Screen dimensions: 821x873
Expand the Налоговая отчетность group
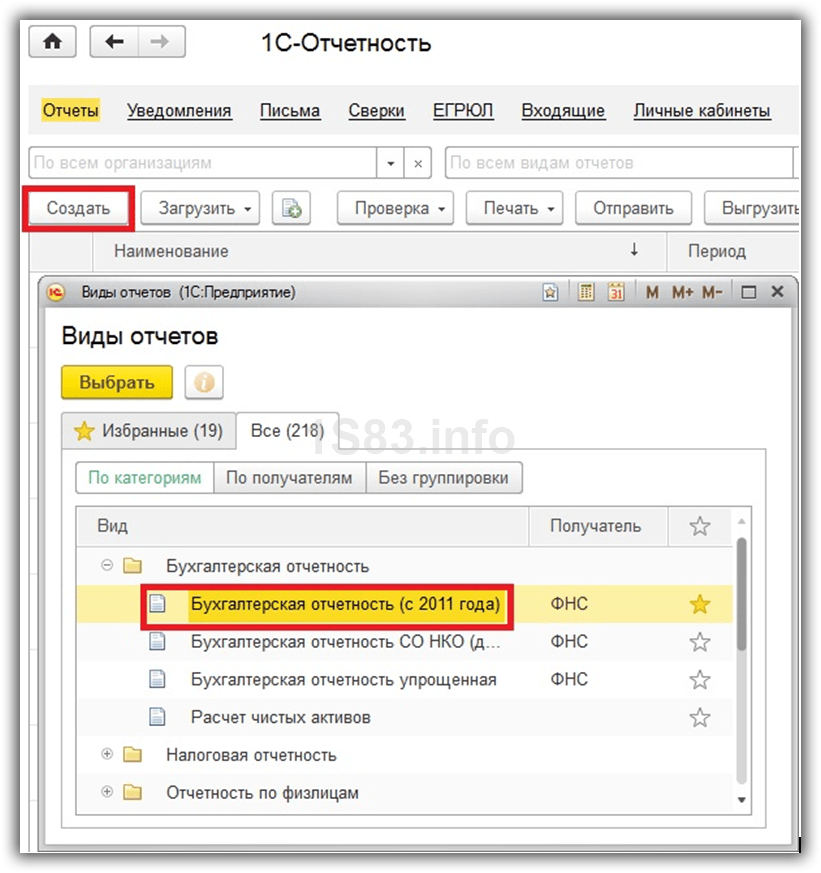click(107, 754)
